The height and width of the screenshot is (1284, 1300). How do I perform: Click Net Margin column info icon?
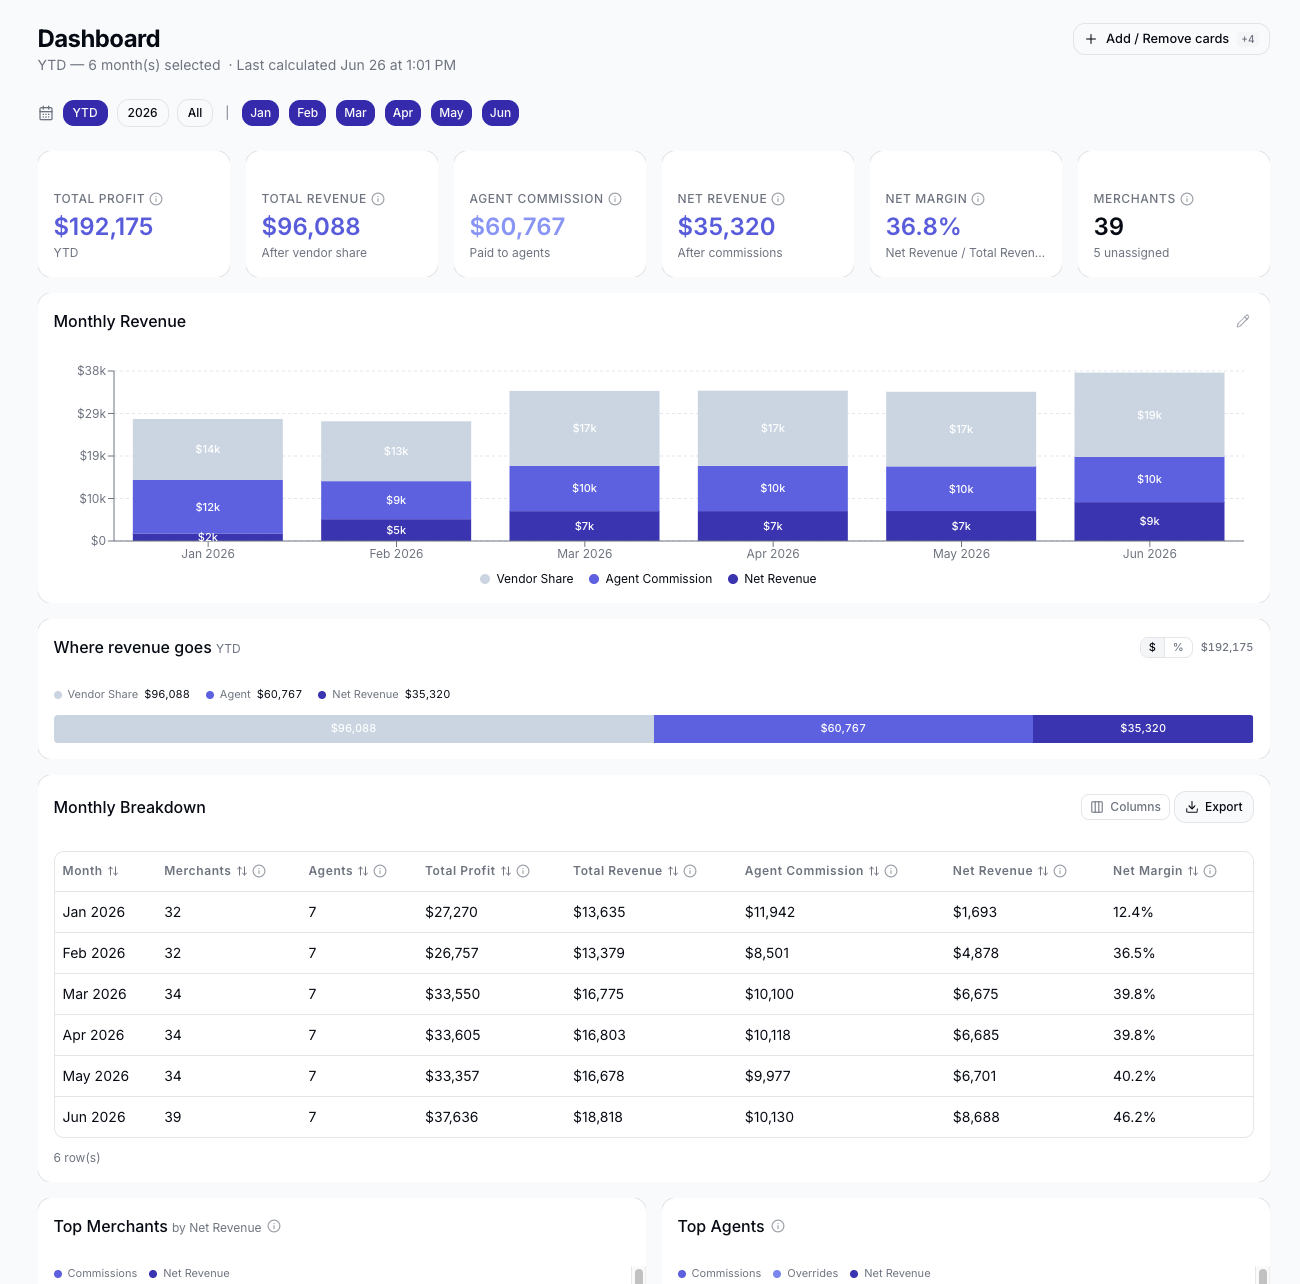tap(1210, 871)
